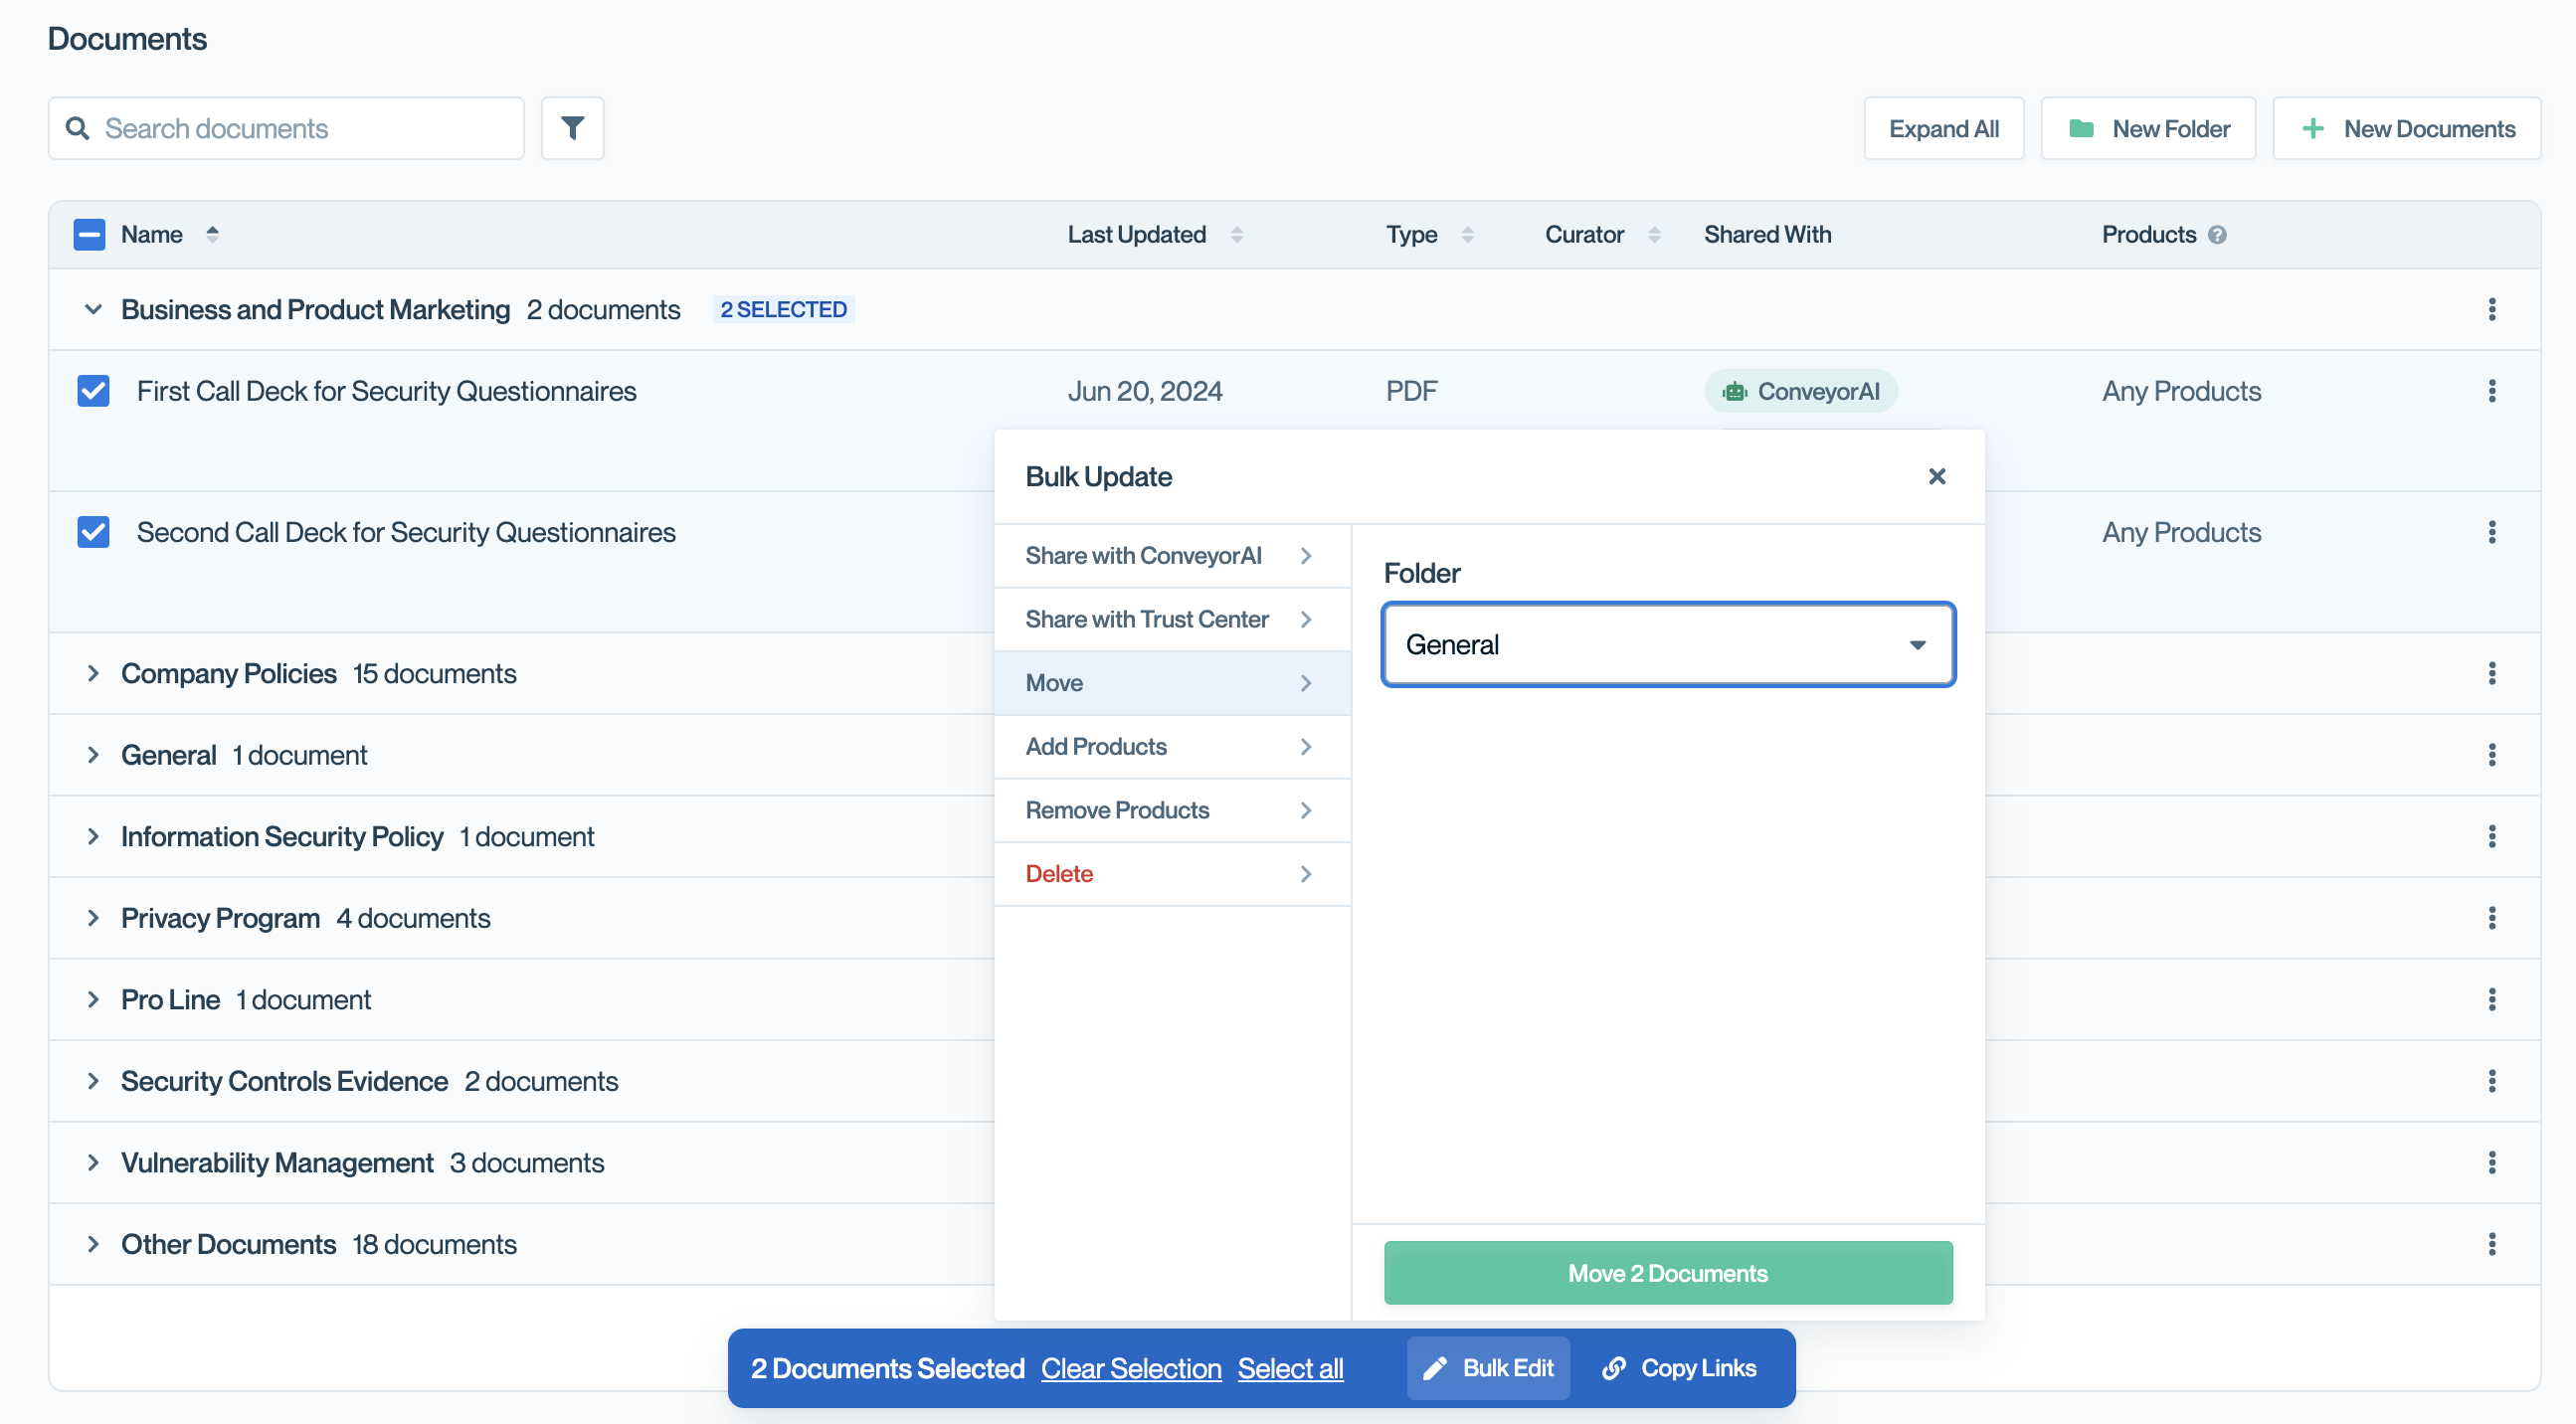Open kebab menu for First Call Deck row
2576x1424 pixels.
click(2491, 391)
